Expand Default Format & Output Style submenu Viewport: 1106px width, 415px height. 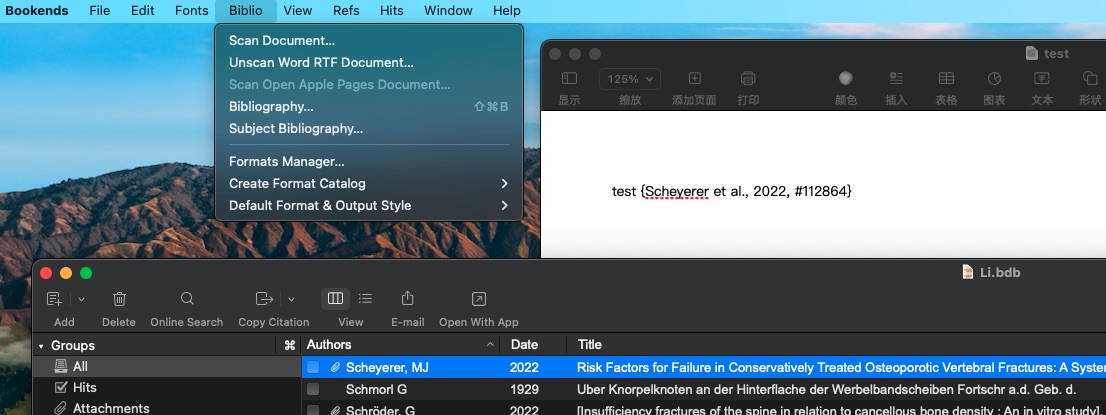click(x=369, y=205)
